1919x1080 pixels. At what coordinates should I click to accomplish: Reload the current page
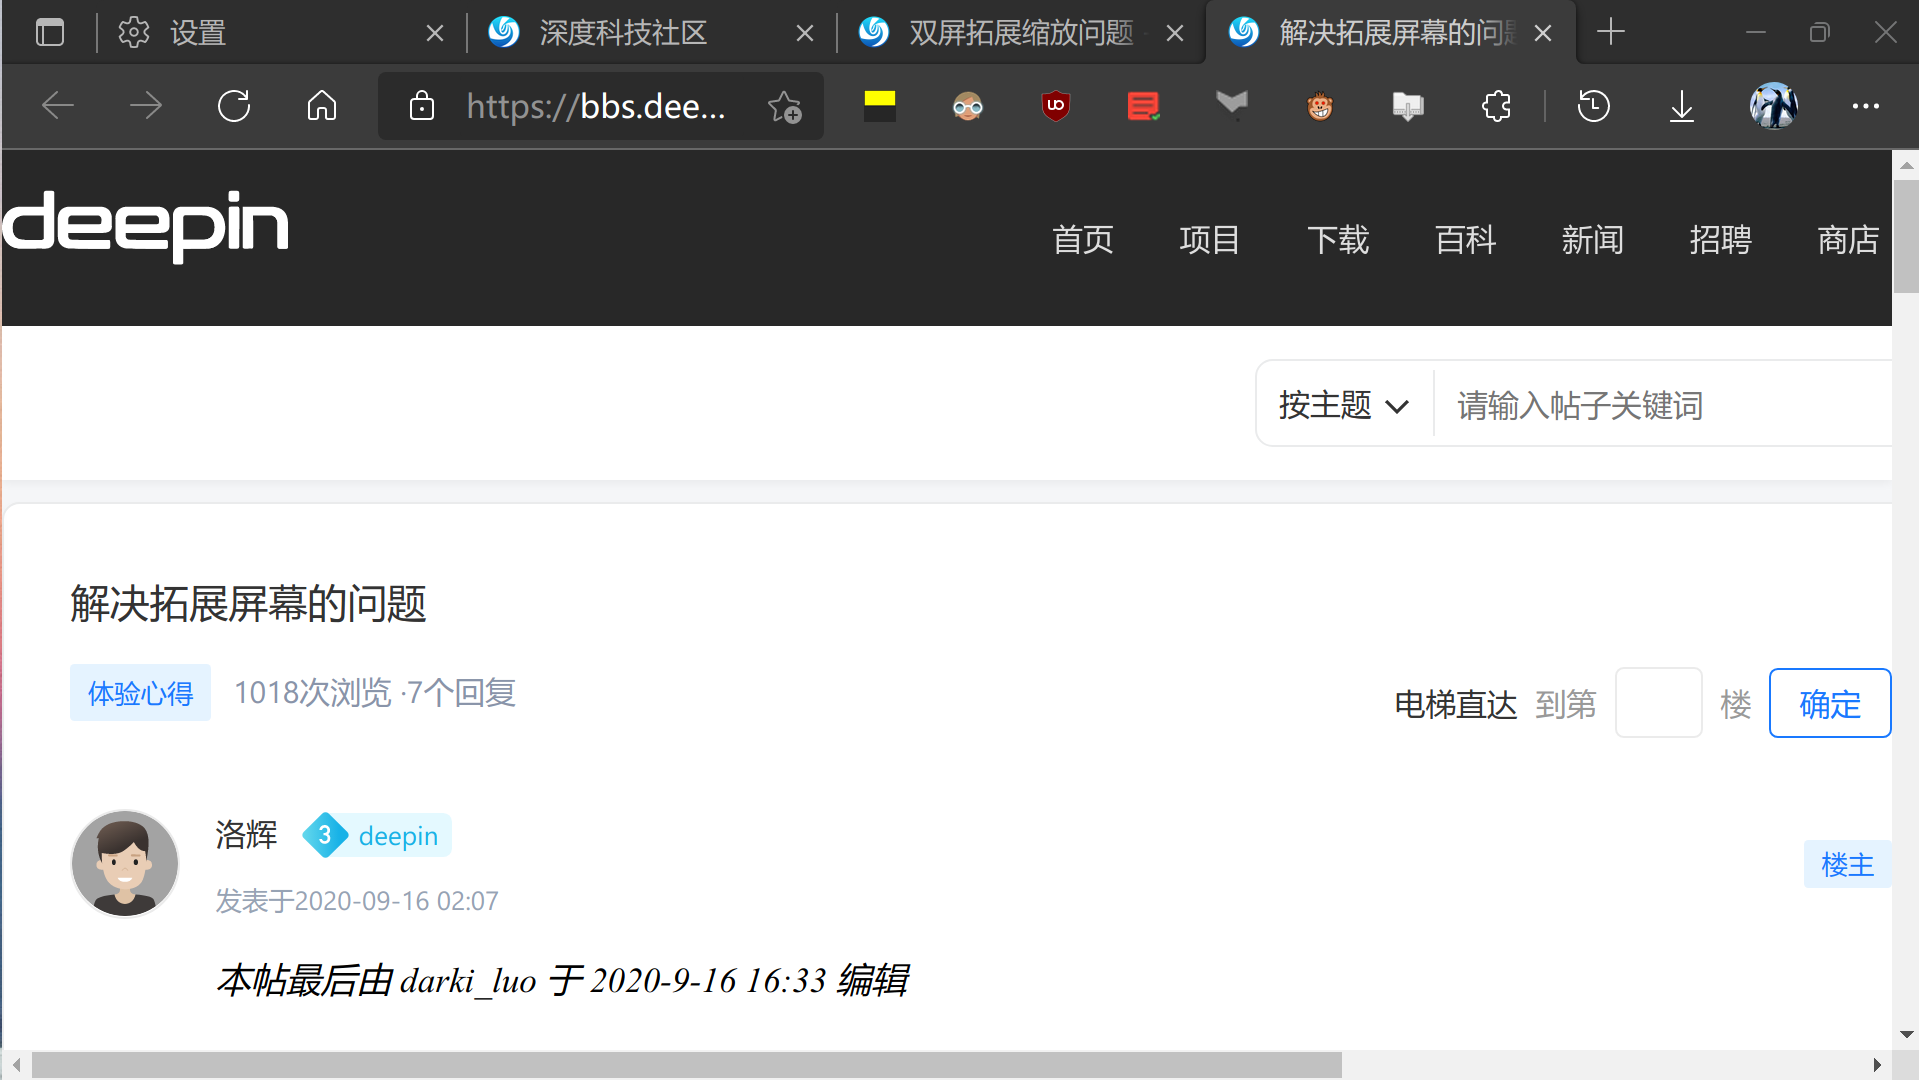coord(234,106)
